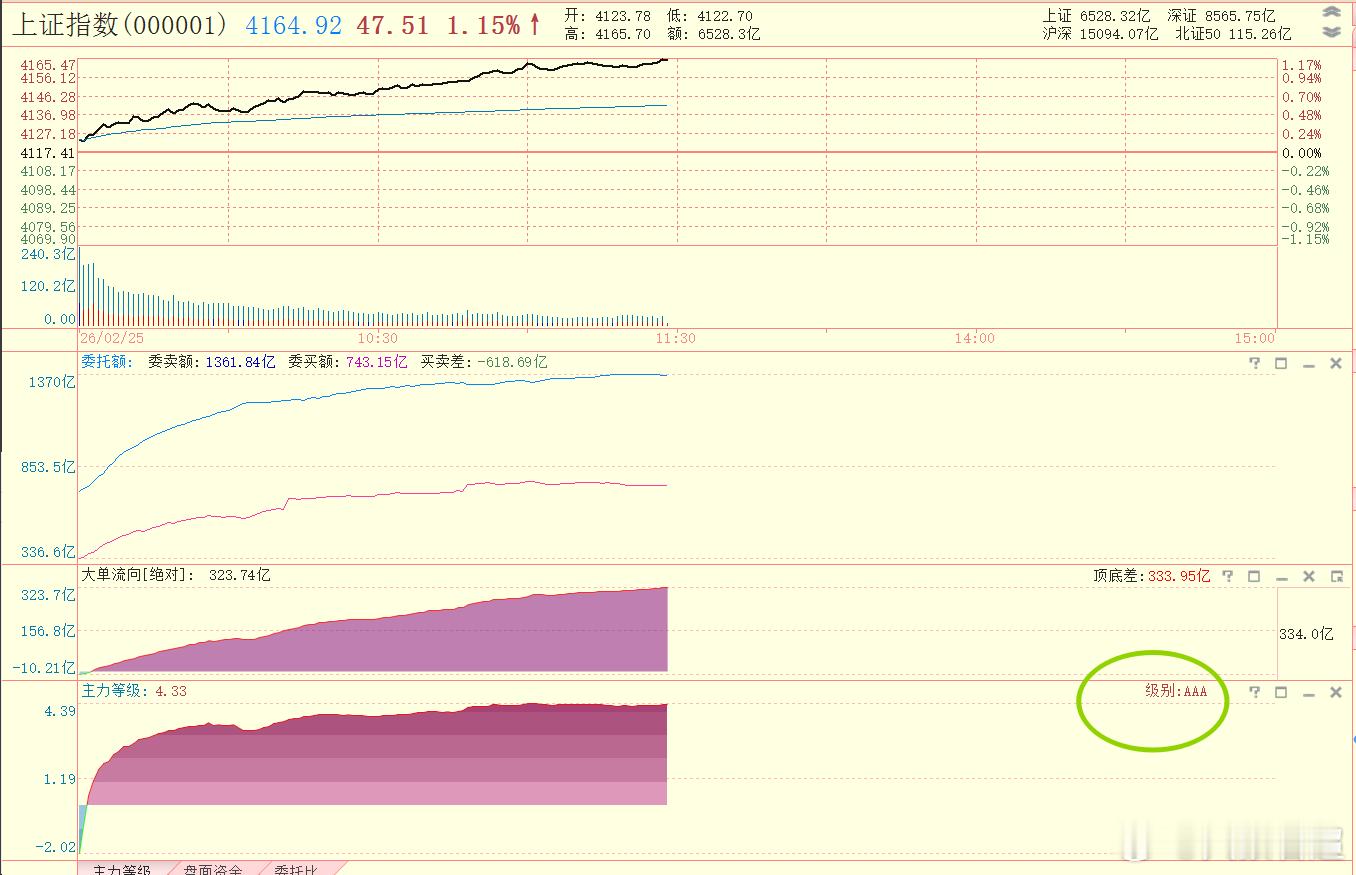Pop out the 大单流向 panel window

[x=1336, y=576]
